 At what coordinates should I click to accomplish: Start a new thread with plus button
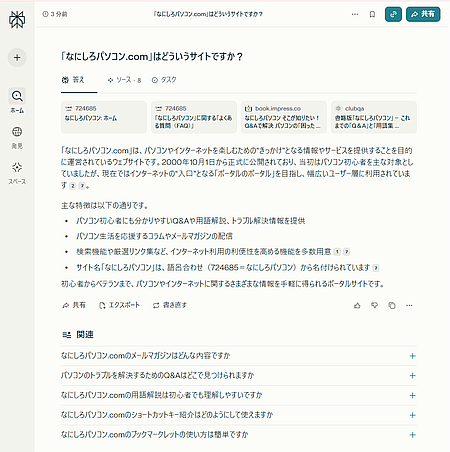[x=17, y=57]
